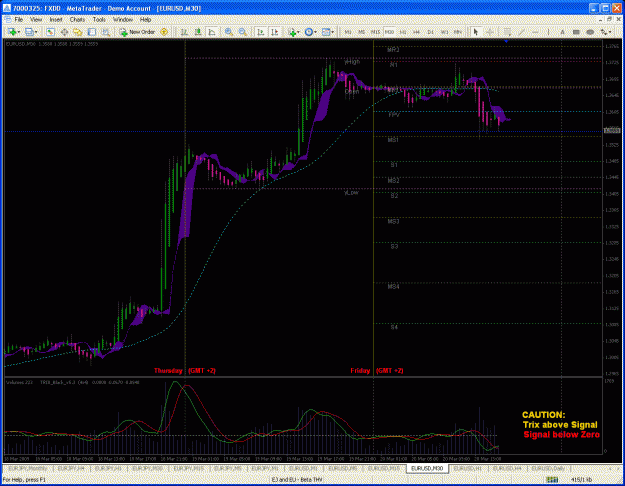
Task: Open the Charts menu
Action: click(x=77, y=19)
